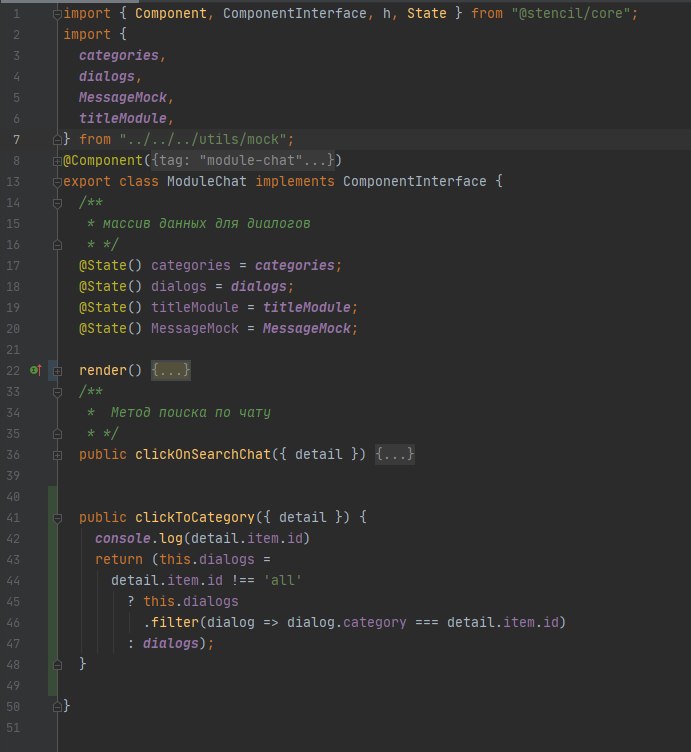Click the imported categories on line 3
691x752 pixels.
(x=119, y=56)
